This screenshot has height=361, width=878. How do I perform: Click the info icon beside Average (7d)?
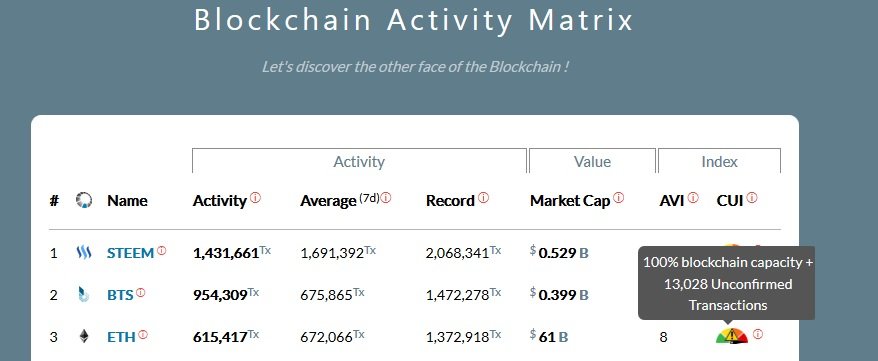(x=386, y=197)
